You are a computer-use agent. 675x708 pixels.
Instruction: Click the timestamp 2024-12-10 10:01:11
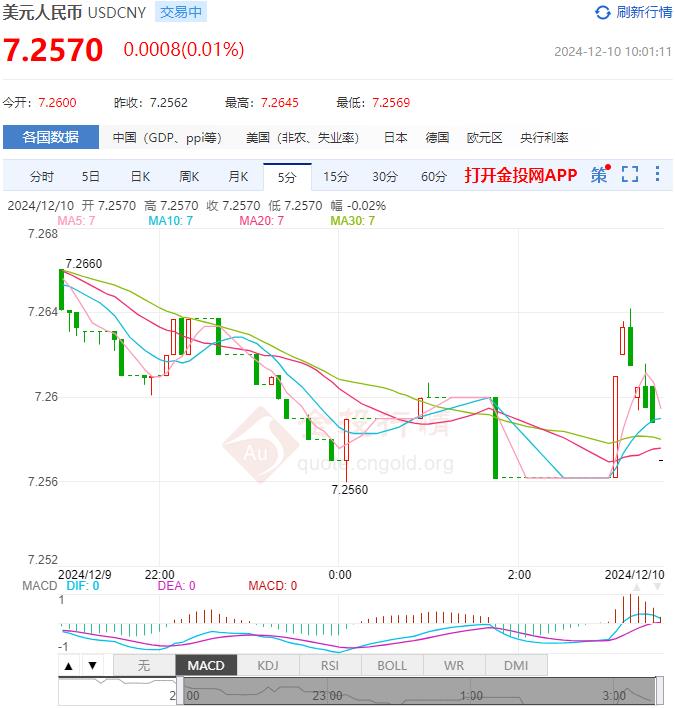pyautogui.click(x=613, y=52)
